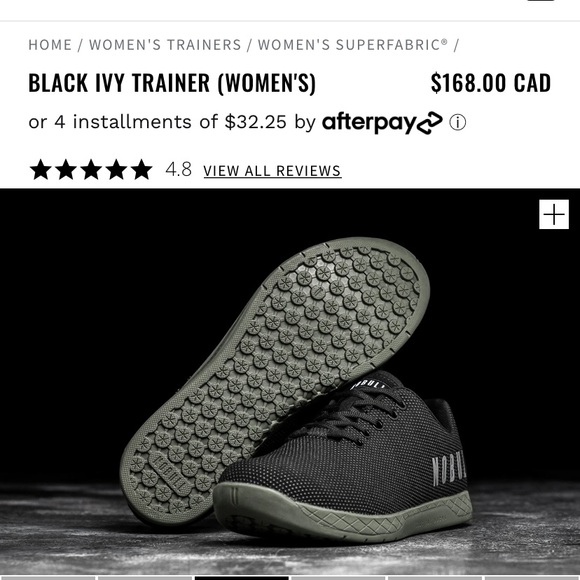Select the second gallery slide indicator
Viewport: 580px width, 580px height.
pyautogui.click(x=145, y=578)
